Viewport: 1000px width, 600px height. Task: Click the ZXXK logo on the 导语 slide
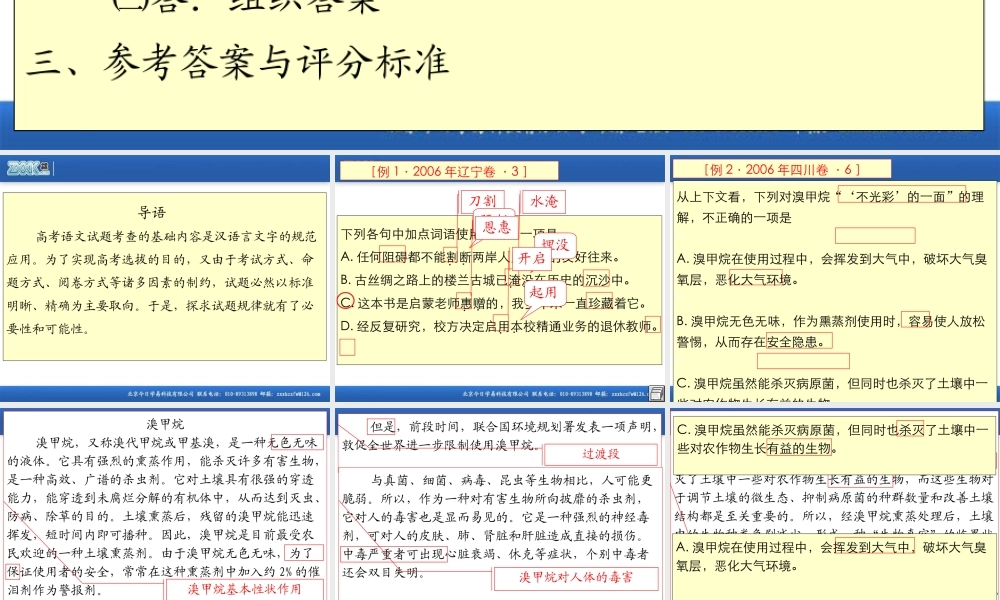pyautogui.click(x=28, y=168)
